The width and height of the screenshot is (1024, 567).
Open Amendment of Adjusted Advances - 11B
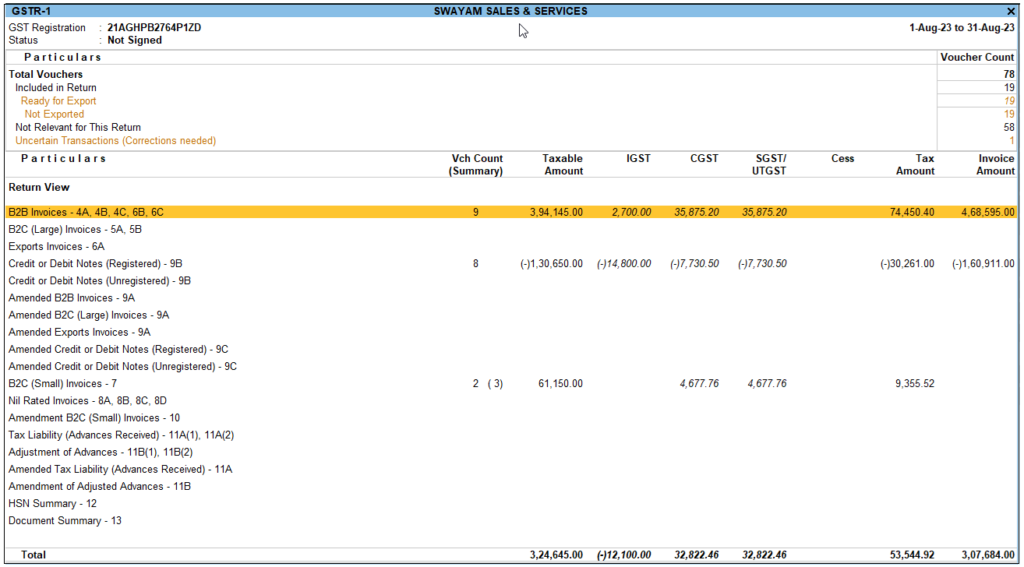coord(99,486)
